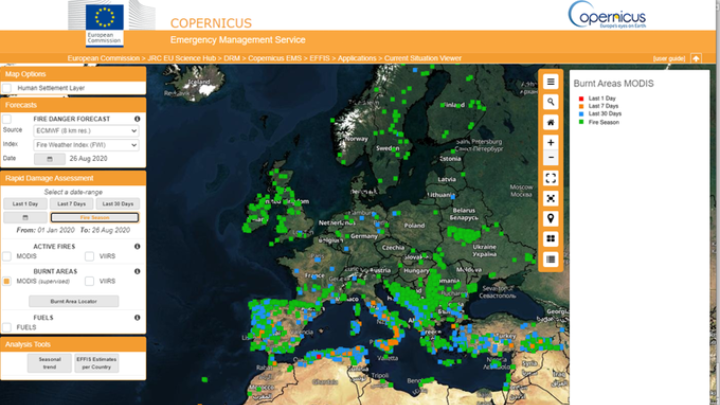Viewport: 720px width, 405px height.
Task: Follow the European Commission breadcrumb link
Action: (x=103, y=58)
